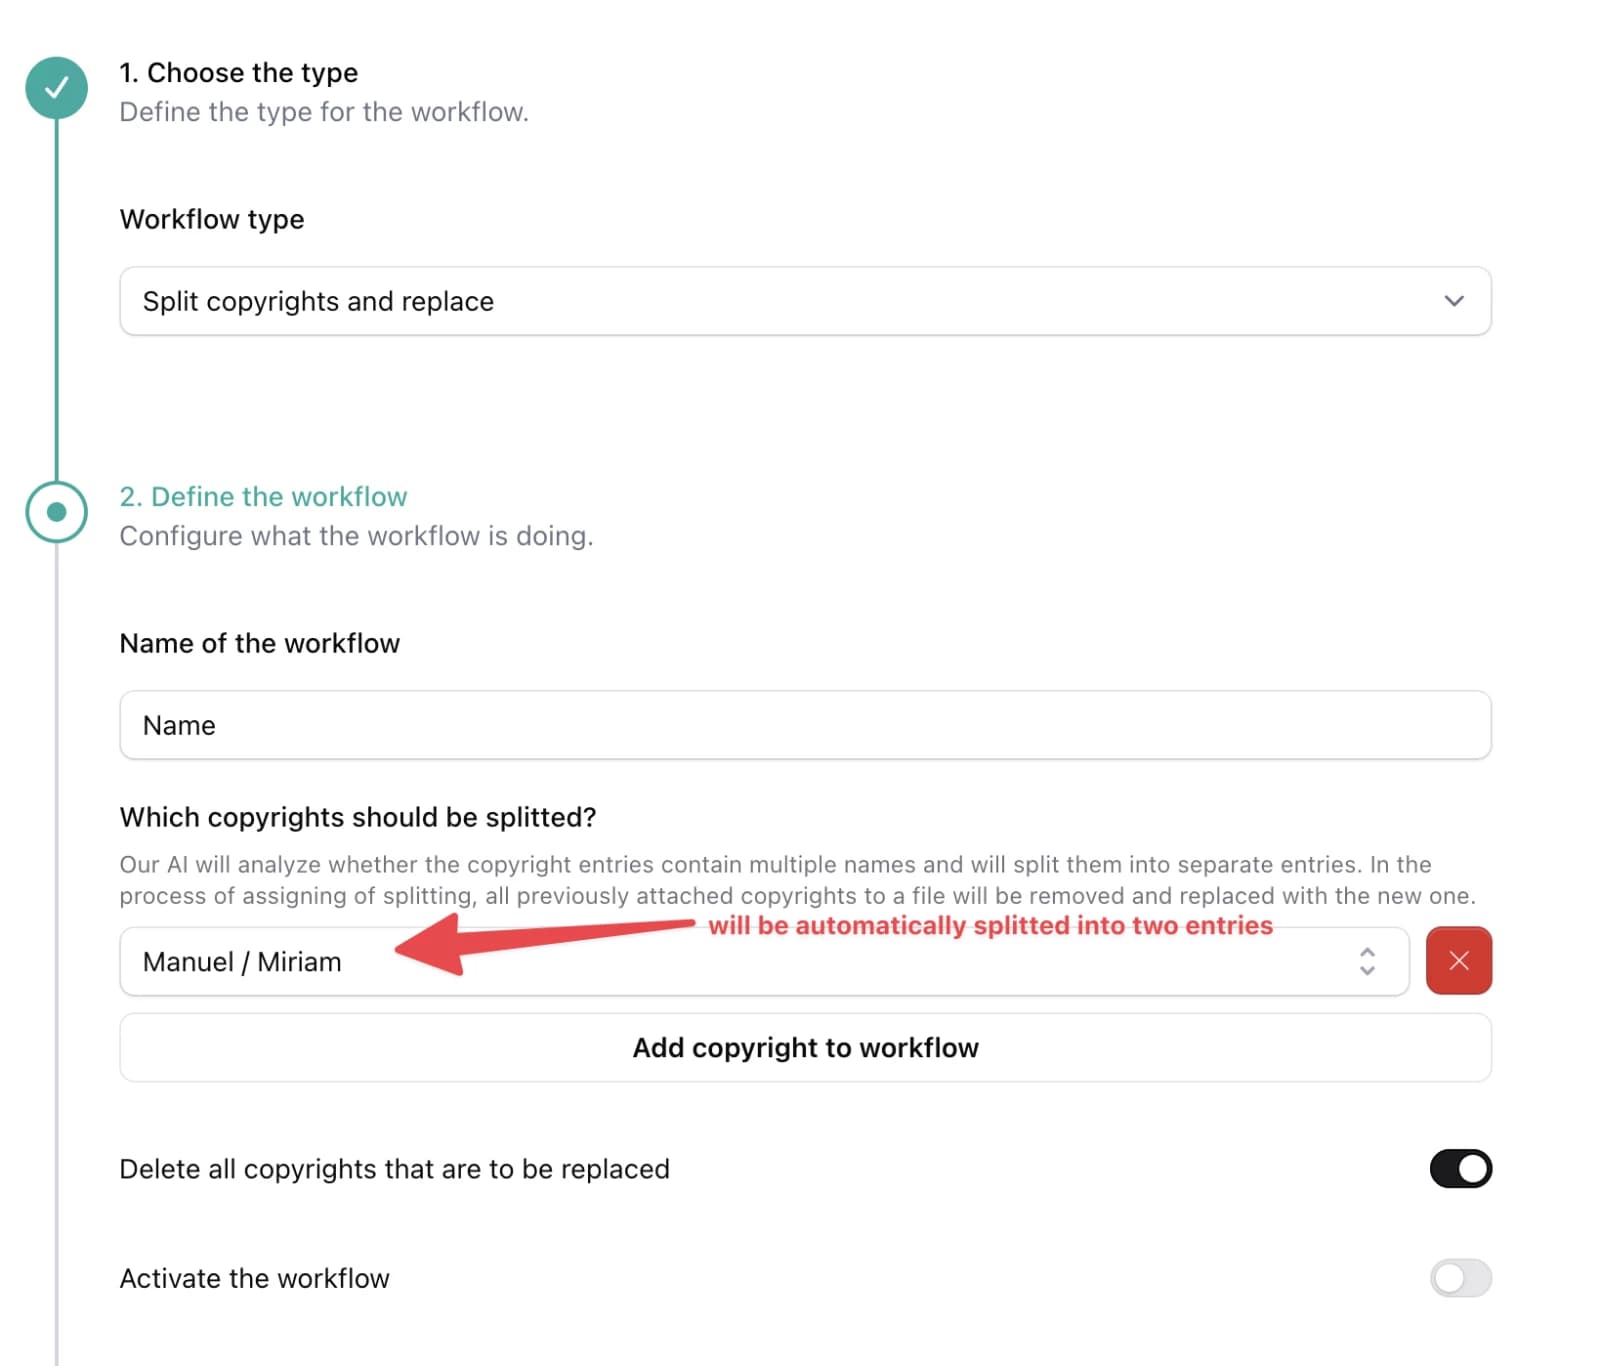The width and height of the screenshot is (1600, 1366).
Task: Enable the Activate the workflow switch
Action: (x=1460, y=1278)
